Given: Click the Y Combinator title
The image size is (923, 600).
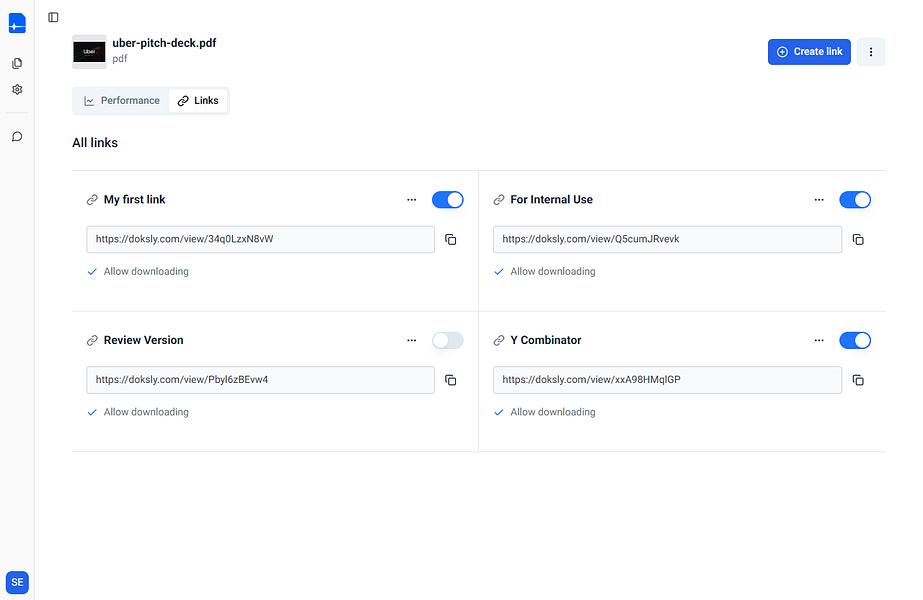Looking at the screenshot, I should [546, 340].
